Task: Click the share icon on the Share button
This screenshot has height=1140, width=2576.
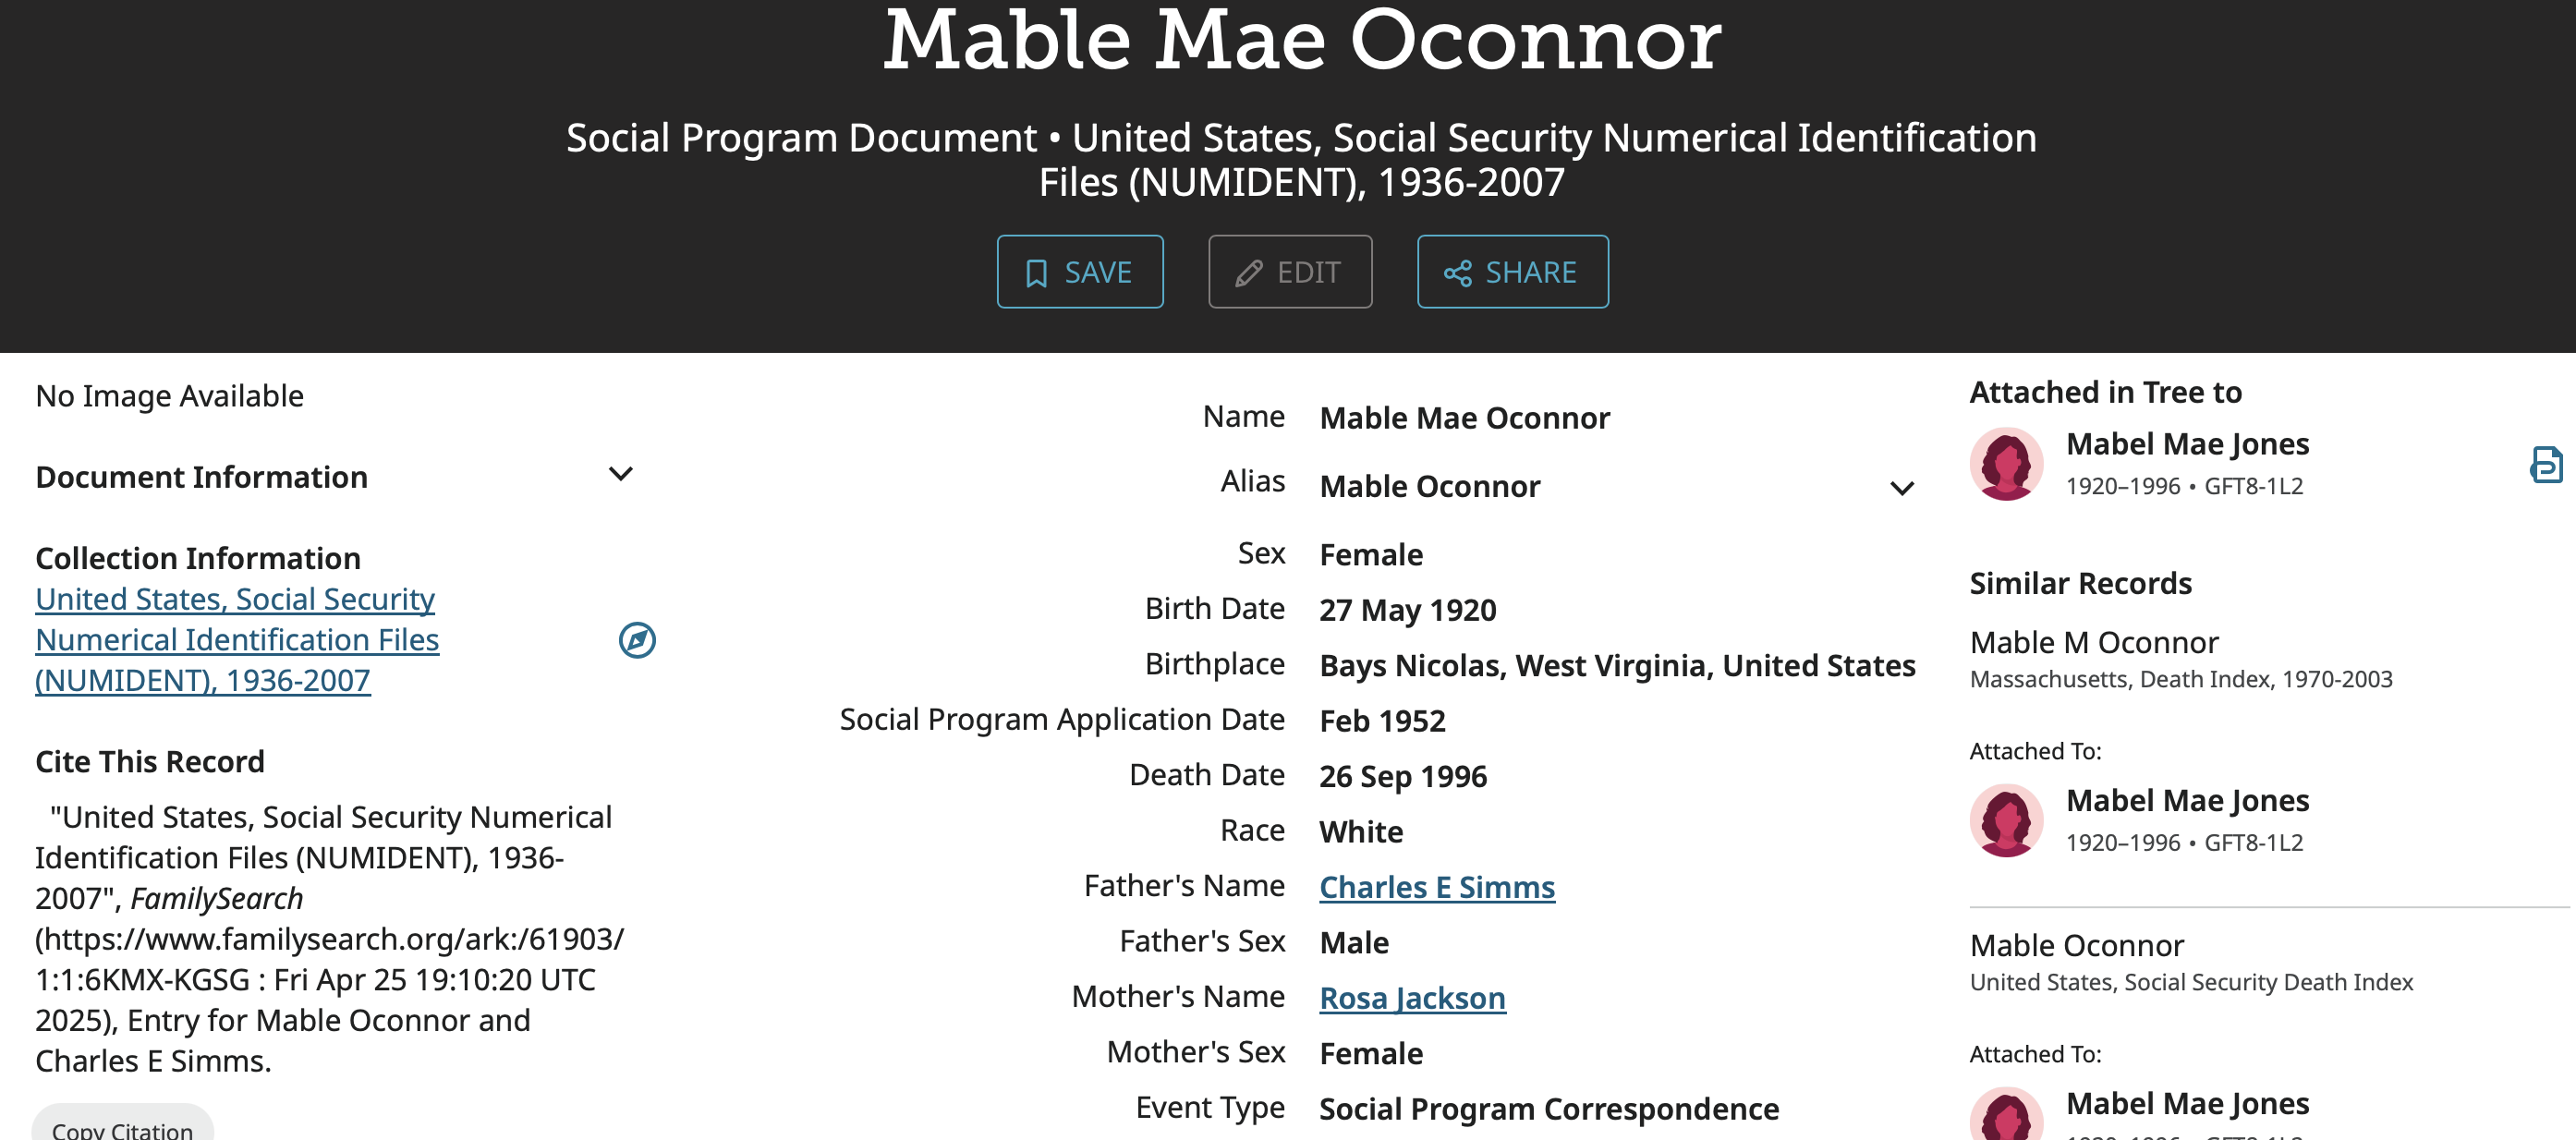Action: [1457, 273]
